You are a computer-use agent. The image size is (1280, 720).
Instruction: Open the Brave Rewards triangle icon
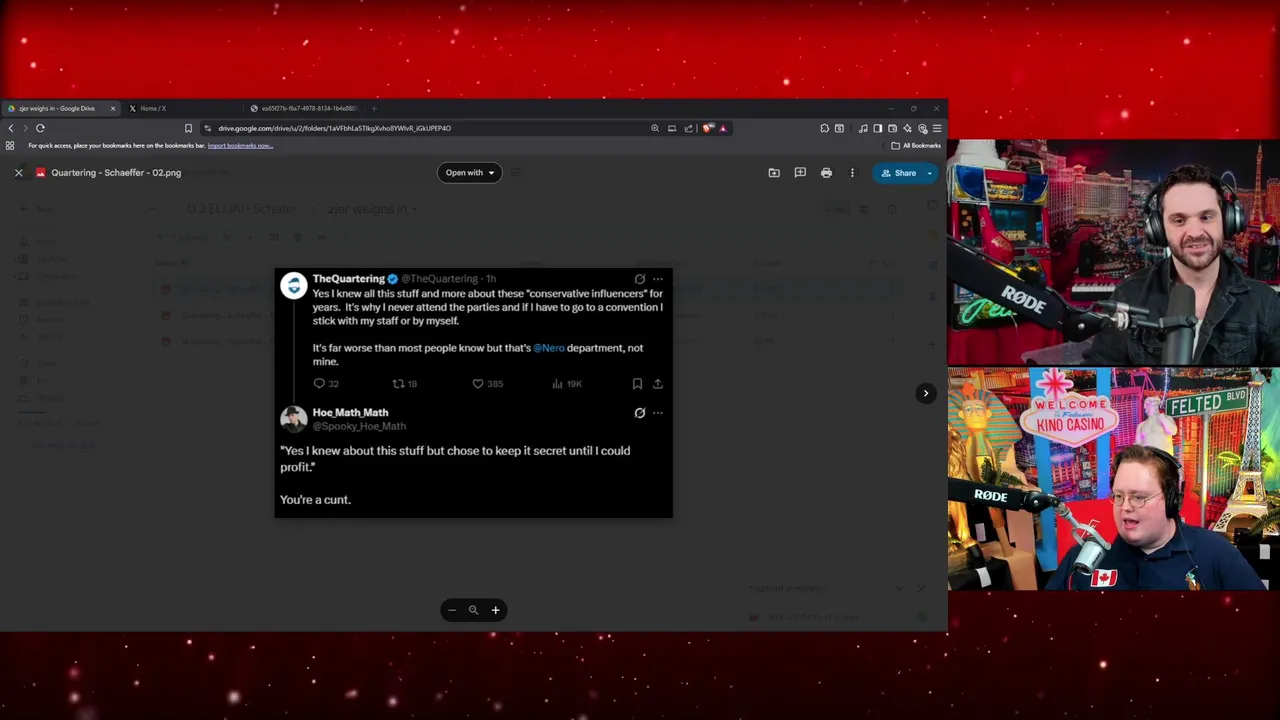[722, 128]
